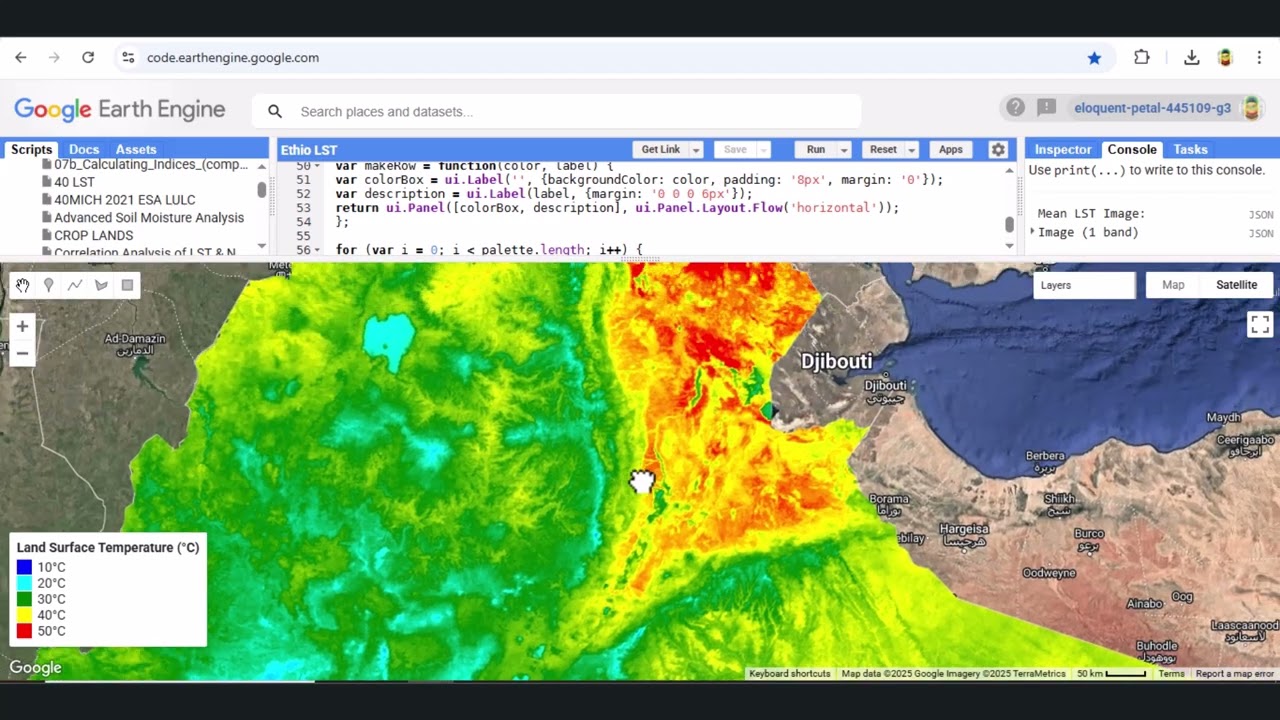Click the Reset button

point(883,150)
